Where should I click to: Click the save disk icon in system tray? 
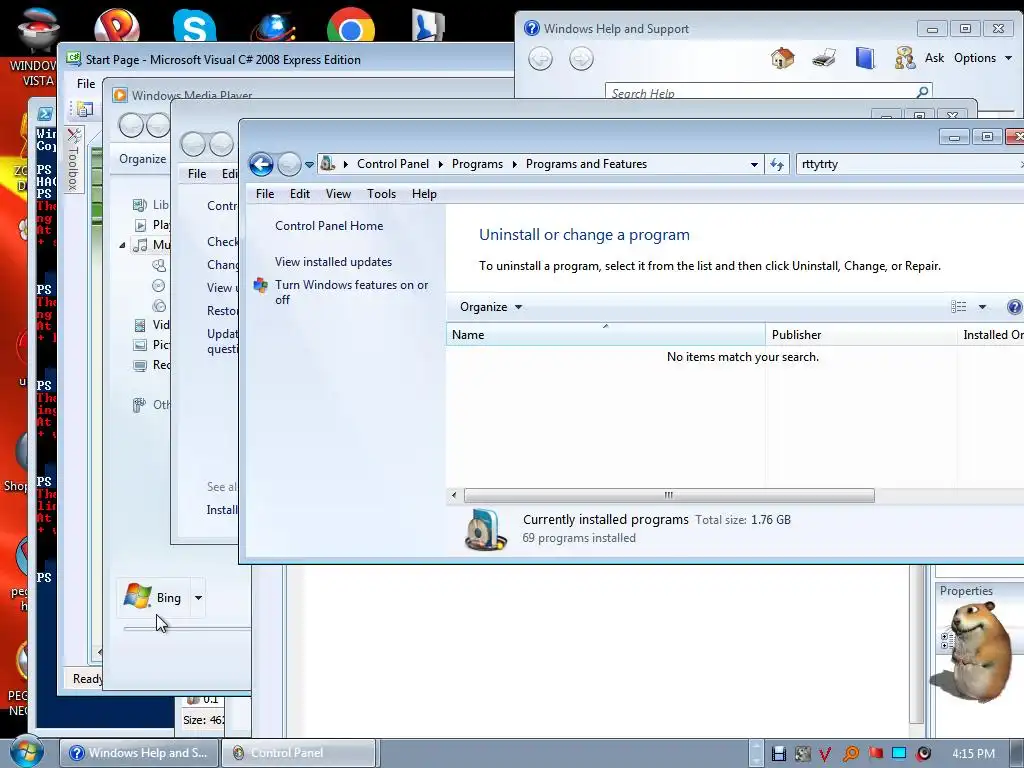coord(778,754)
